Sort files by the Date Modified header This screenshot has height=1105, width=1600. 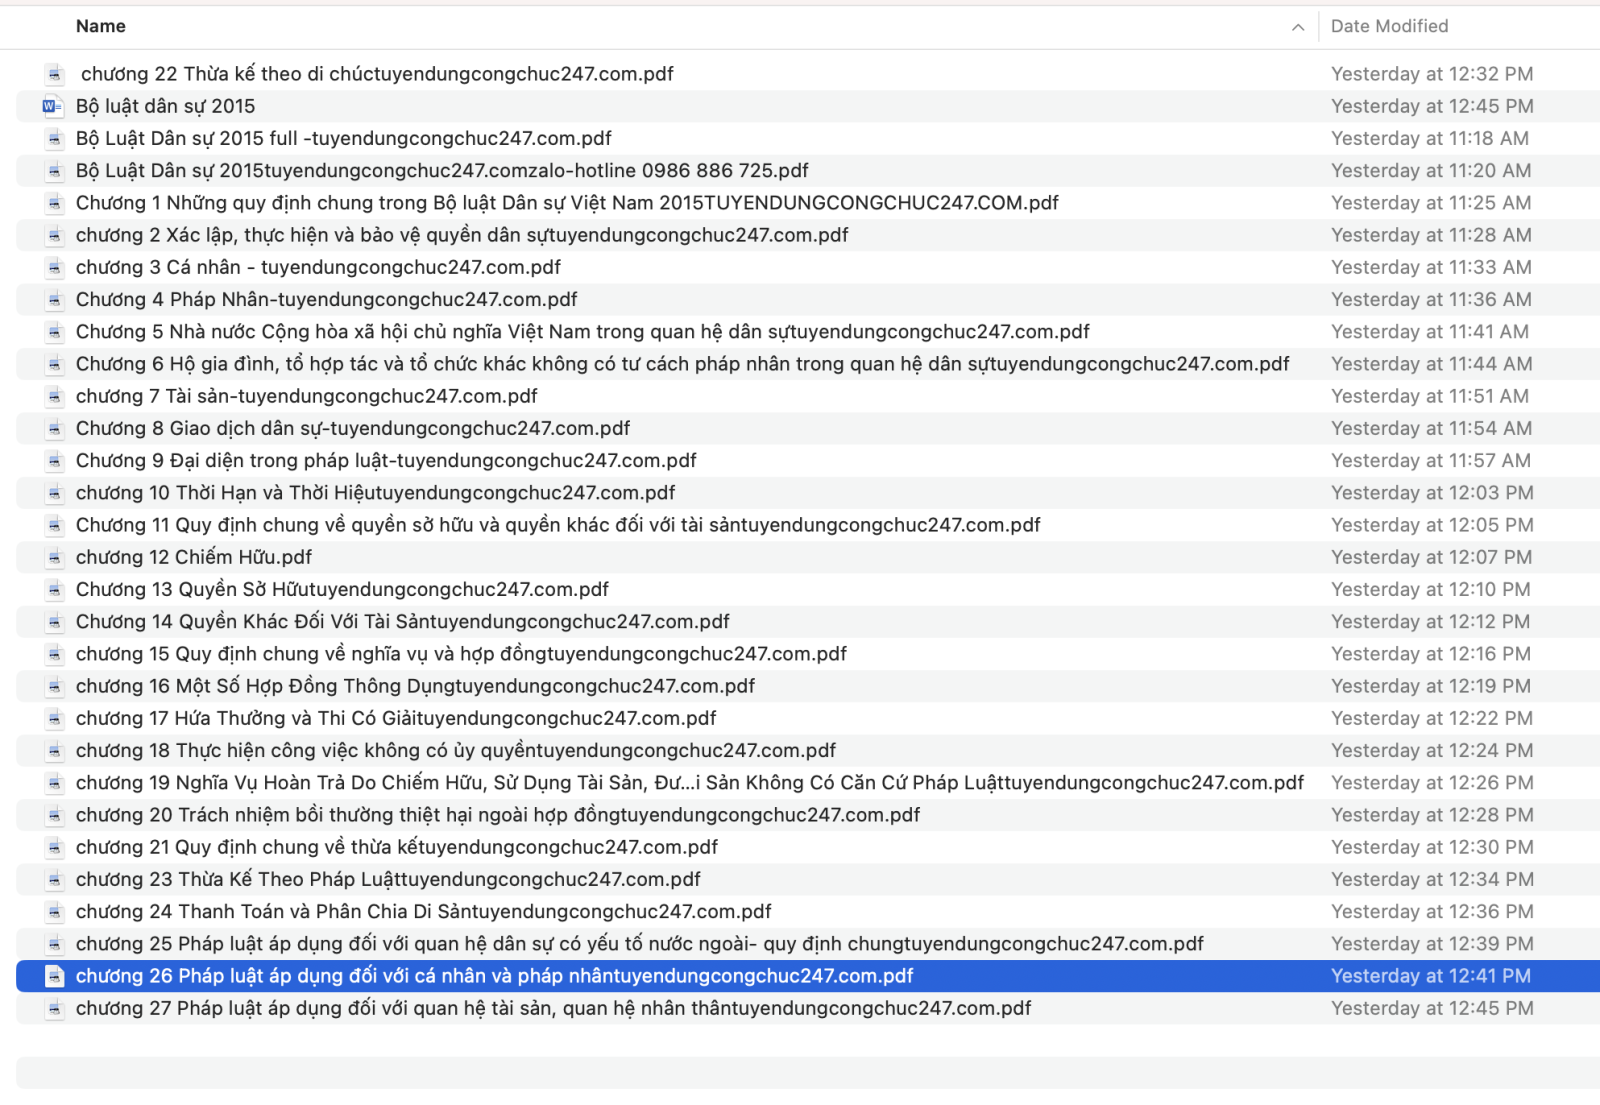(1389, 26)
